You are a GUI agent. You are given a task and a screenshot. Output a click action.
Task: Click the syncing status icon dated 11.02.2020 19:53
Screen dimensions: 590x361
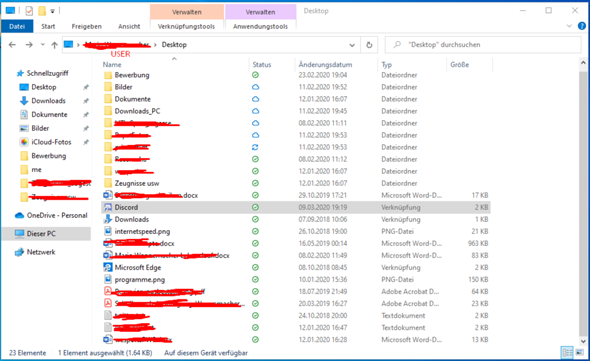(255, 147)
